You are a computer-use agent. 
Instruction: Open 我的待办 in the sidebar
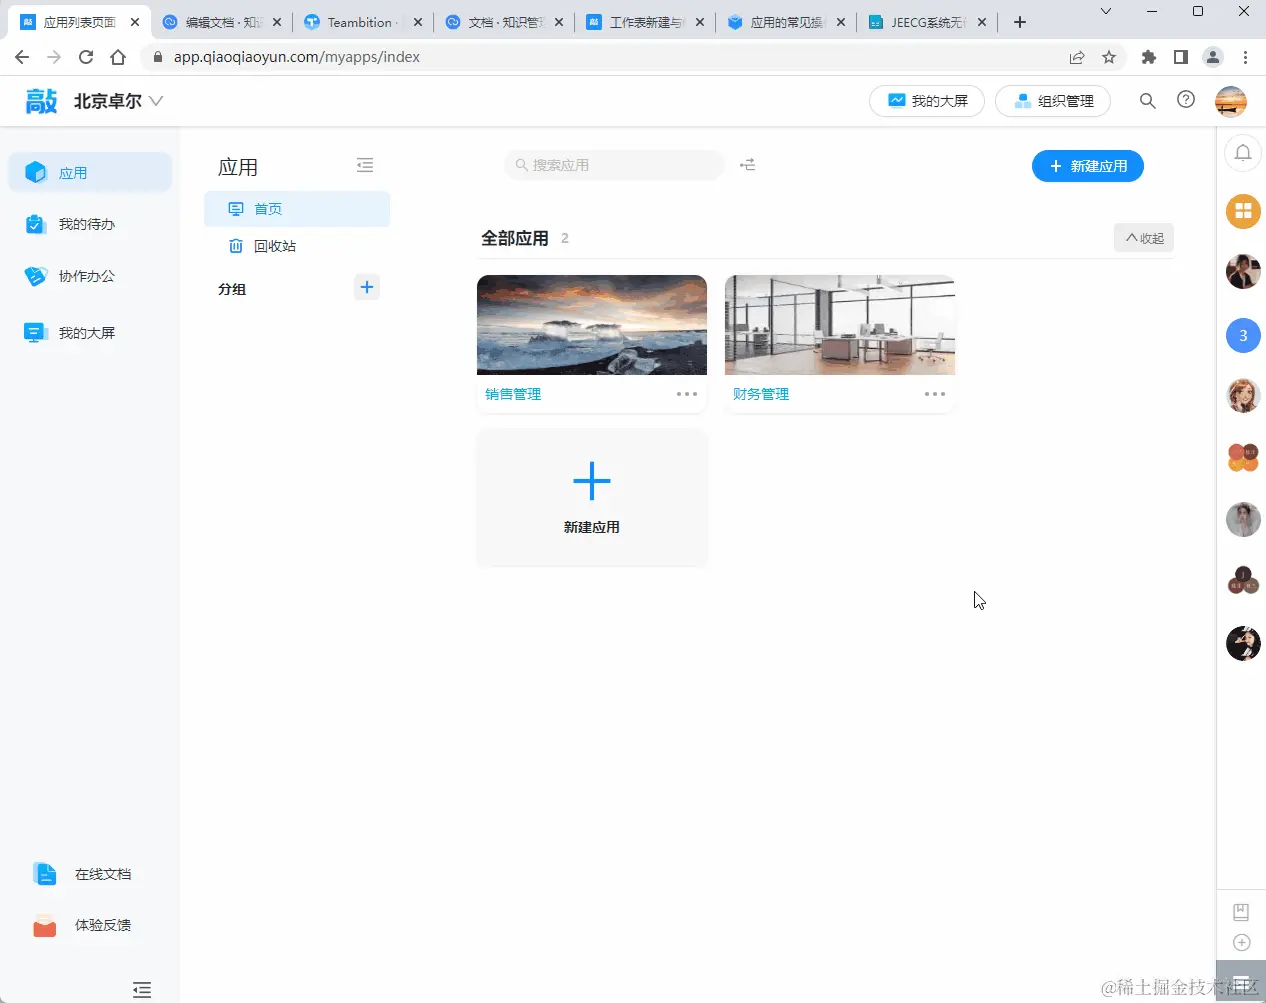pos(70,224)
